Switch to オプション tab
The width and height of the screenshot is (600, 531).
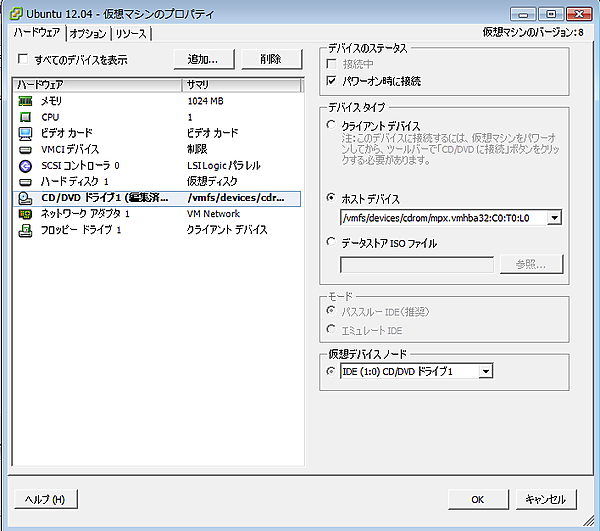(88, 34)
